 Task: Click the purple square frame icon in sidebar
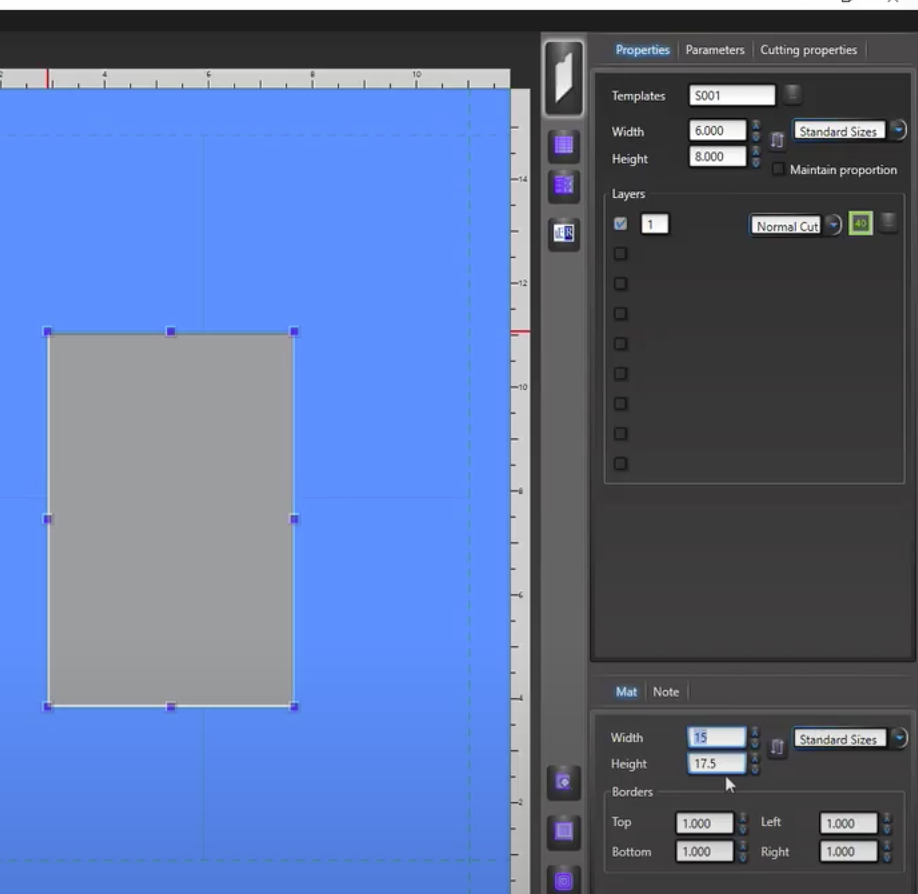[x=563, y=830]
